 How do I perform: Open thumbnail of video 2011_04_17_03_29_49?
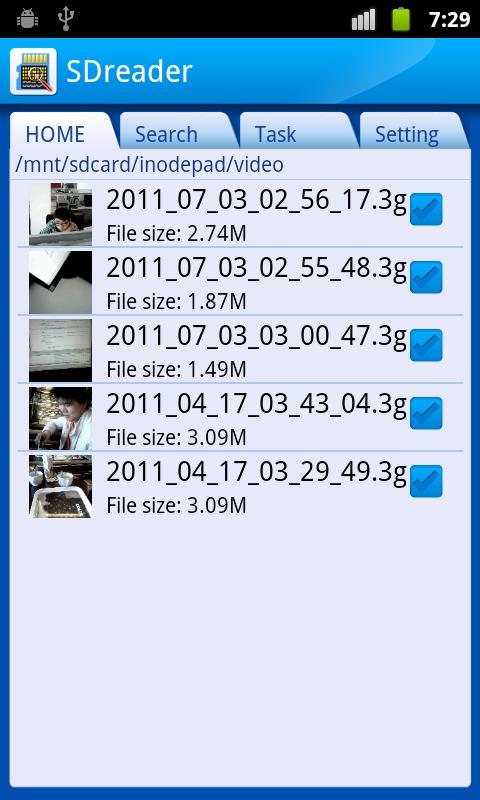coord(60,486)
